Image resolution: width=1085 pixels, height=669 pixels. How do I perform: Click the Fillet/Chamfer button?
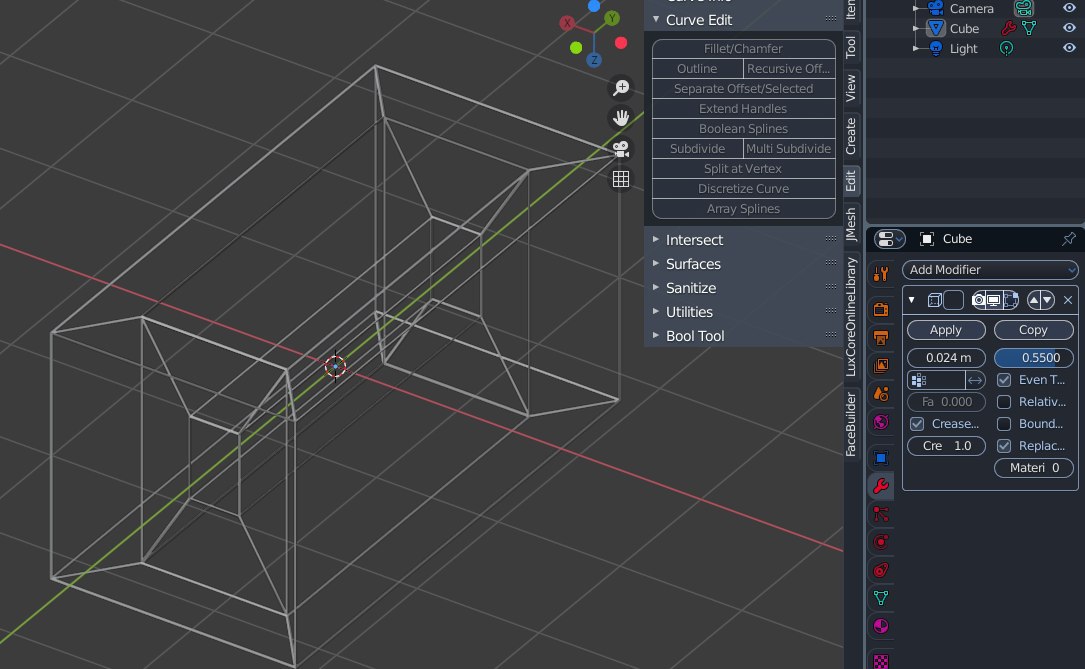point(743,48)
